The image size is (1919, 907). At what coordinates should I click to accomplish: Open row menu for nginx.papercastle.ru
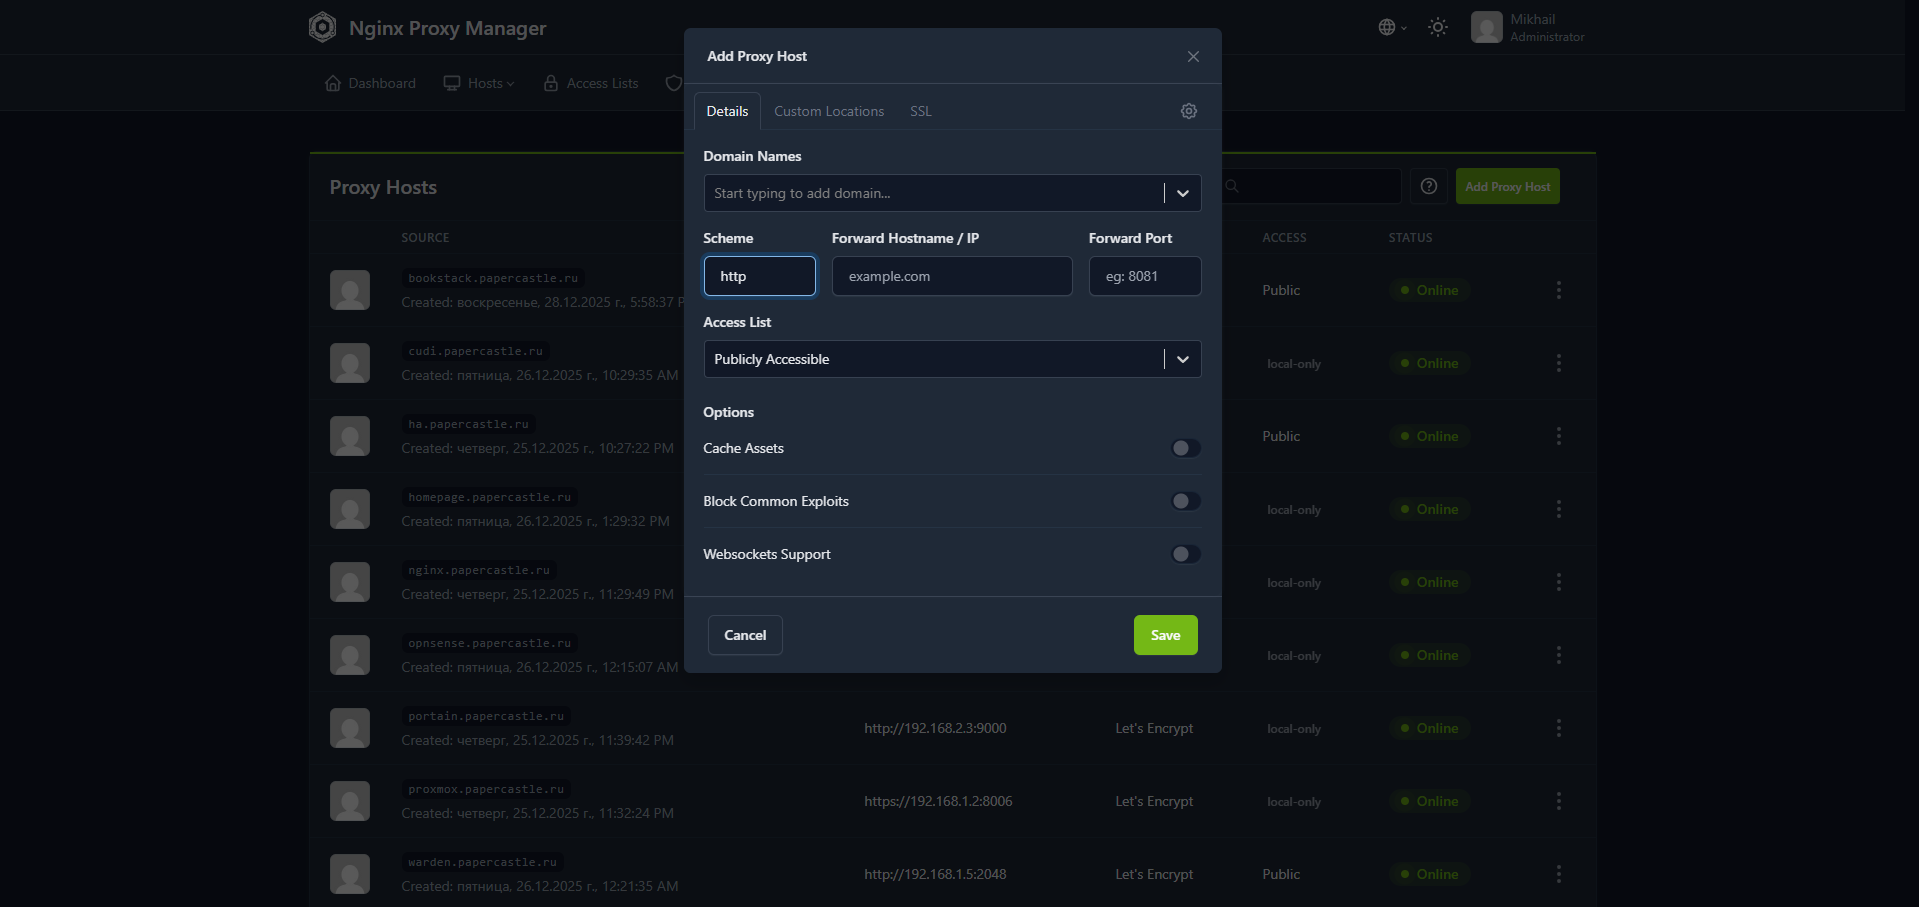[1558, 582]
